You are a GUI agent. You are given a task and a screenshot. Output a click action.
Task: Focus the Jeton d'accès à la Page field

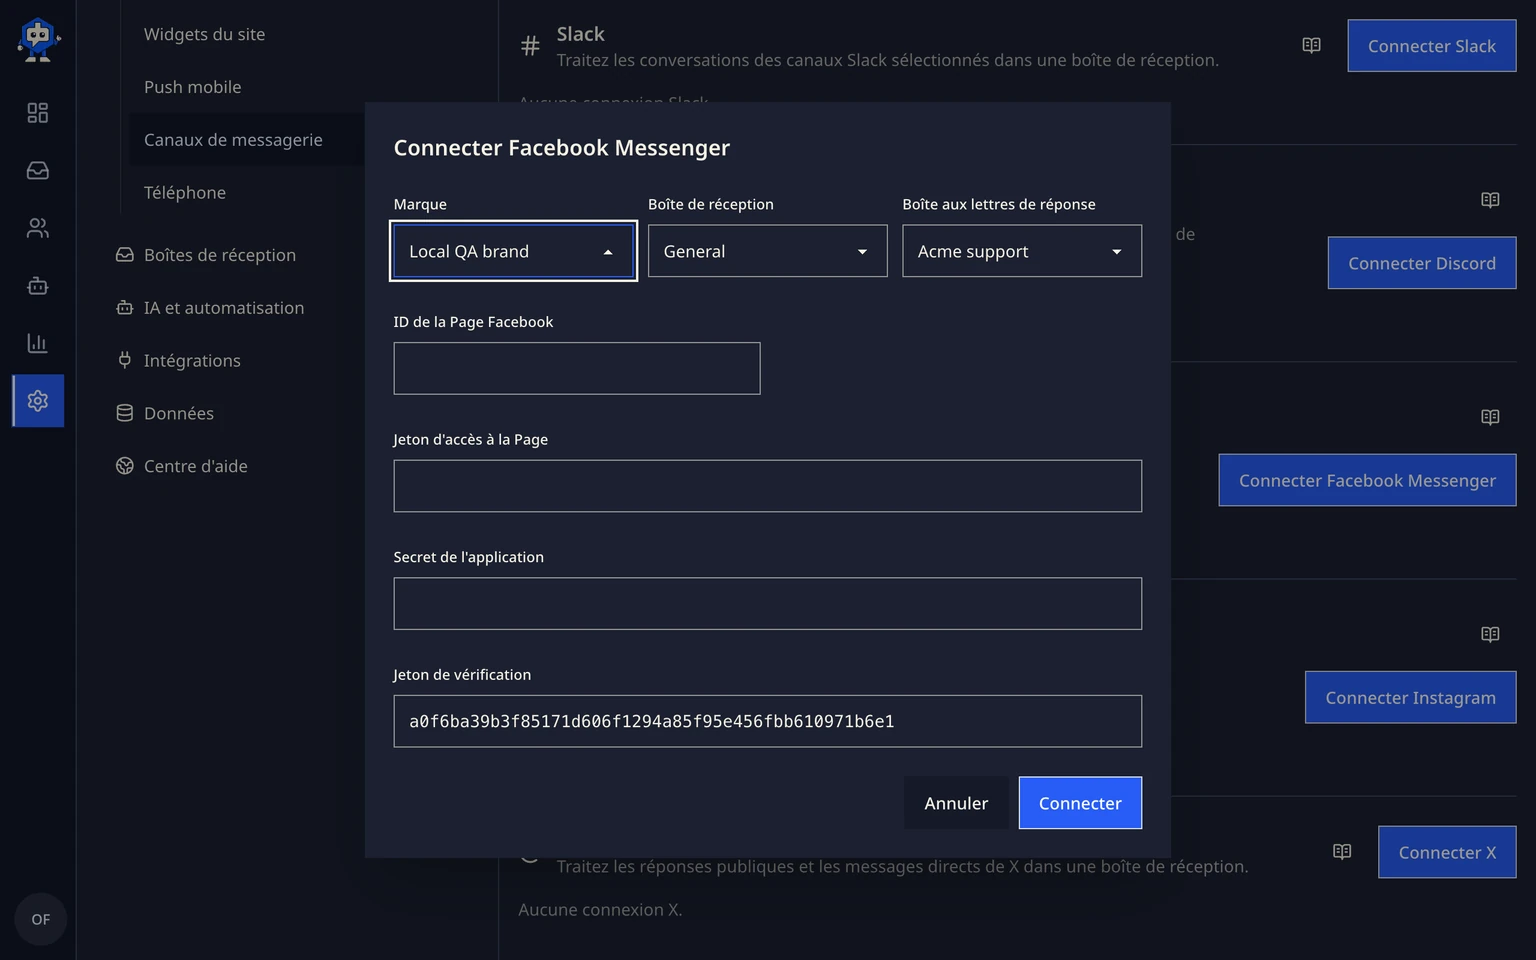[768, 486]
